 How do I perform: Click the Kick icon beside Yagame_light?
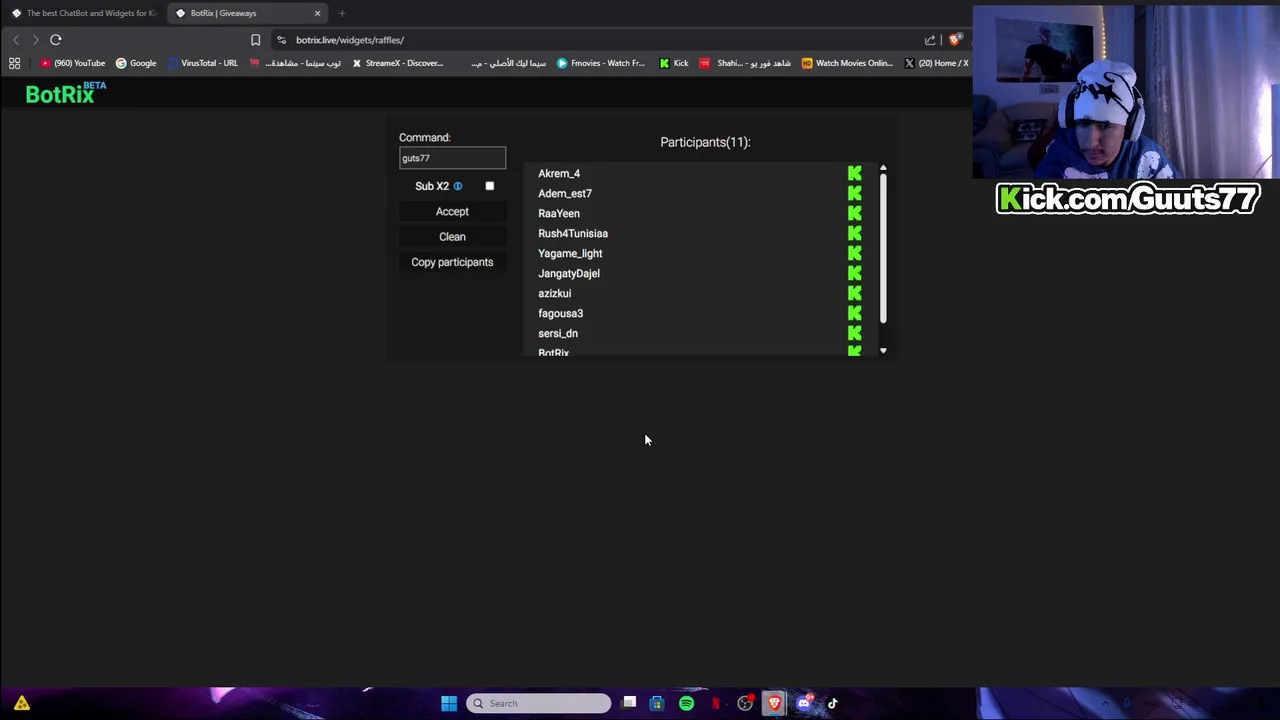(854, 253)
